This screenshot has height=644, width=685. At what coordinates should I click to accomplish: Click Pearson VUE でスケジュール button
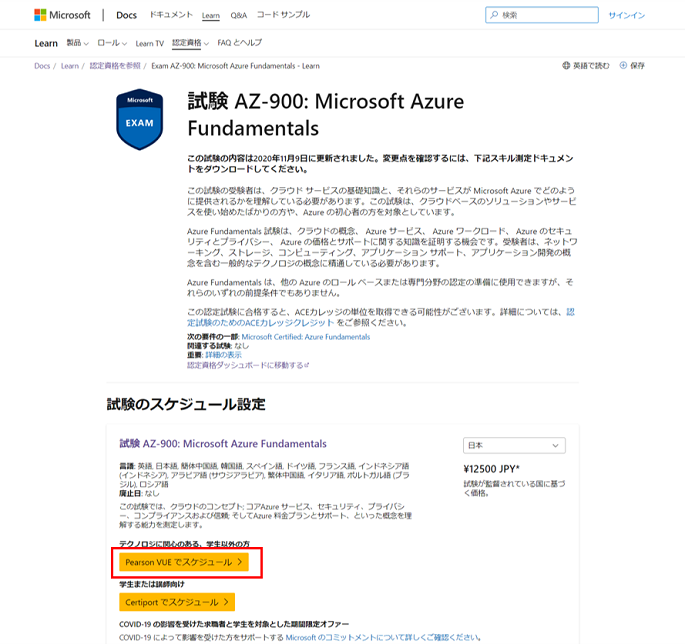(x=184, y=562)
